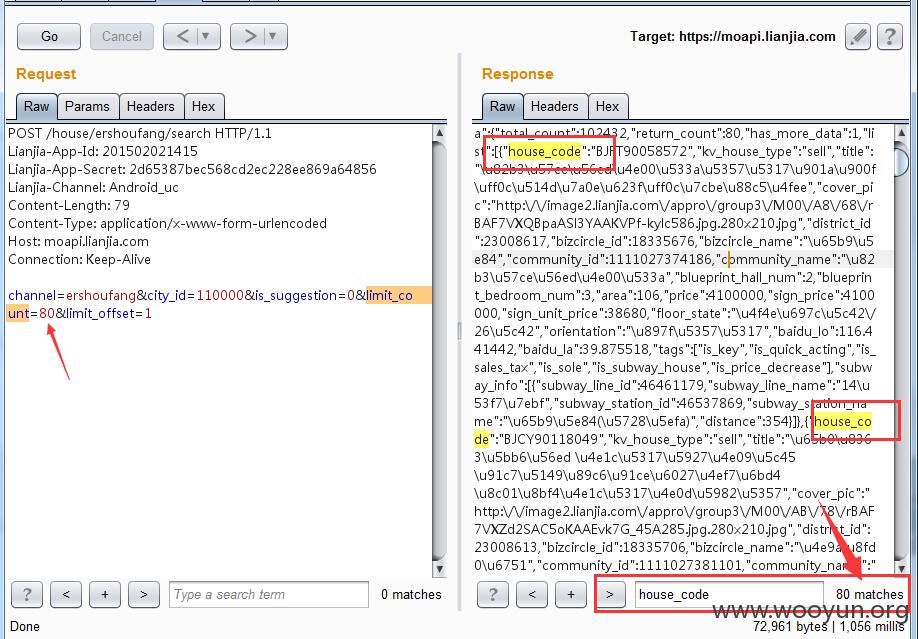Switch to the Response Hex tab

[607, 107]
